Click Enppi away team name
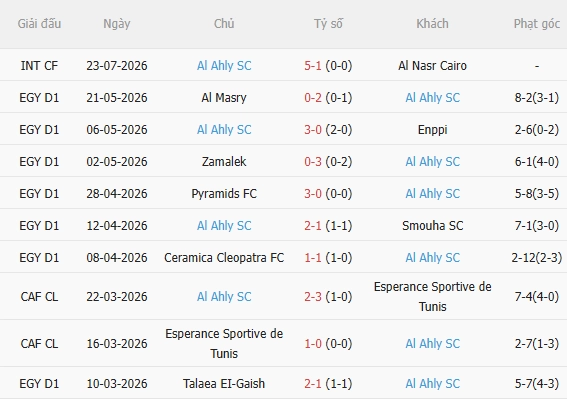567x401 pixels. pos(432,130)
